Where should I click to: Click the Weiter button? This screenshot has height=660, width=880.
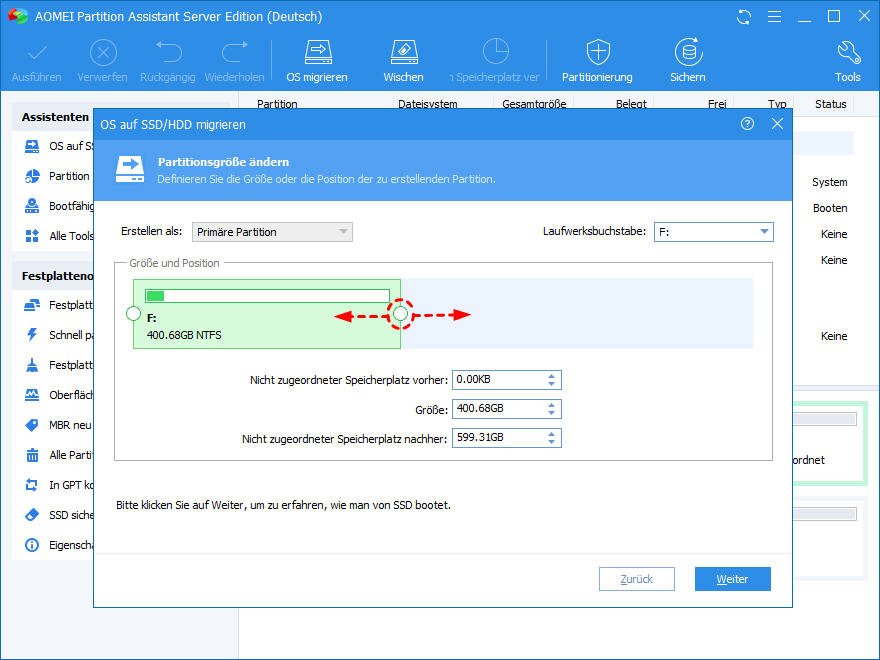pos(732,579)
